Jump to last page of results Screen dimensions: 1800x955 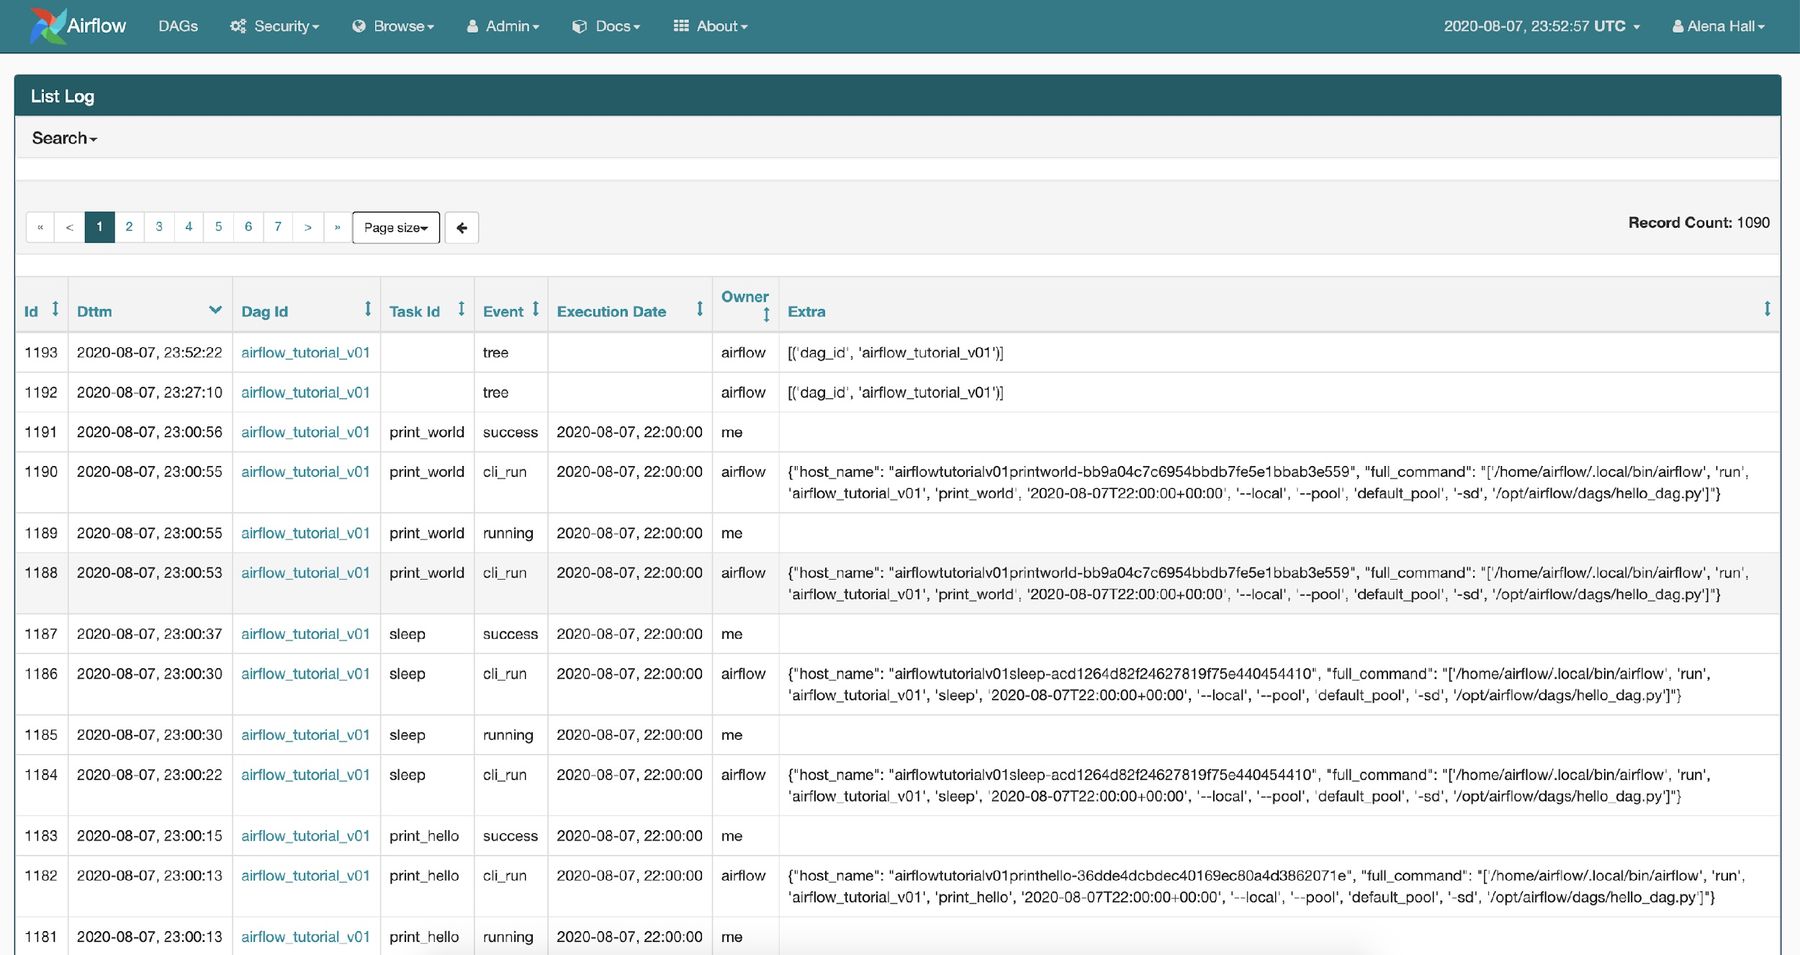pos(337,227)
